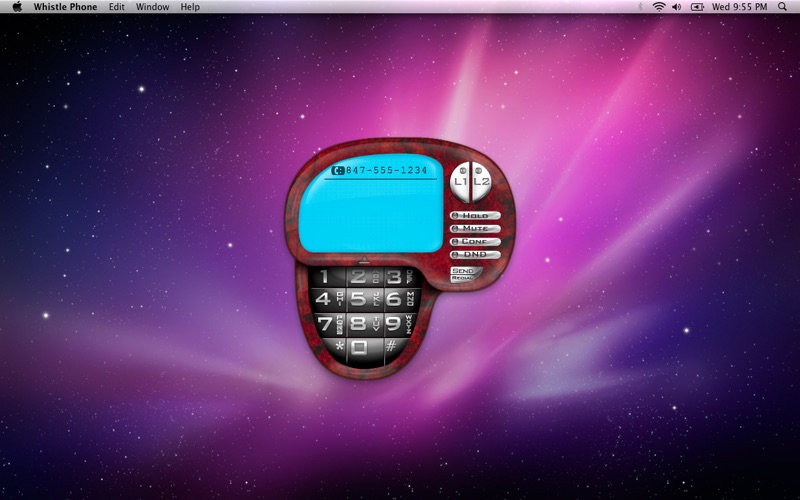
Task: Open Spotlight search in menu bar
Action: pos(782,7)
